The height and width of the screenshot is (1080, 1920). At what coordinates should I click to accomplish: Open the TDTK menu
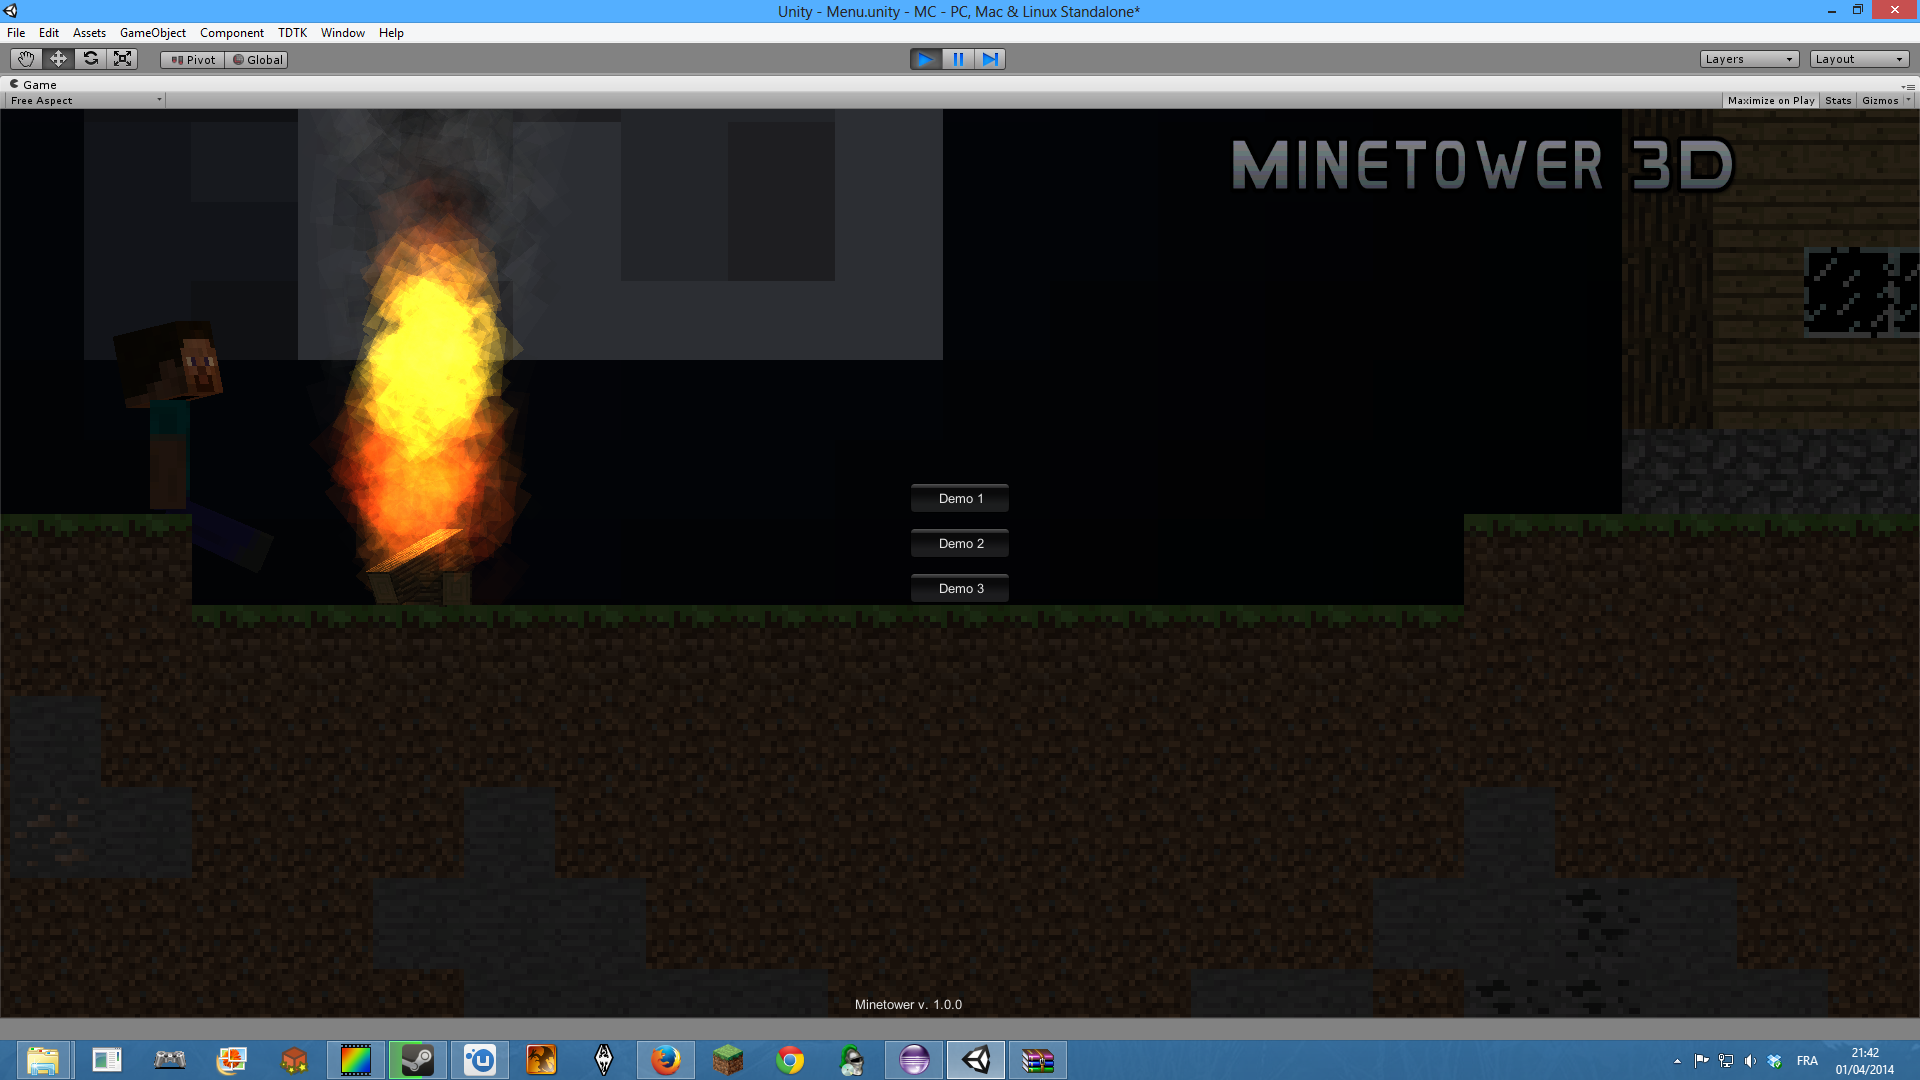pos(292,33)
